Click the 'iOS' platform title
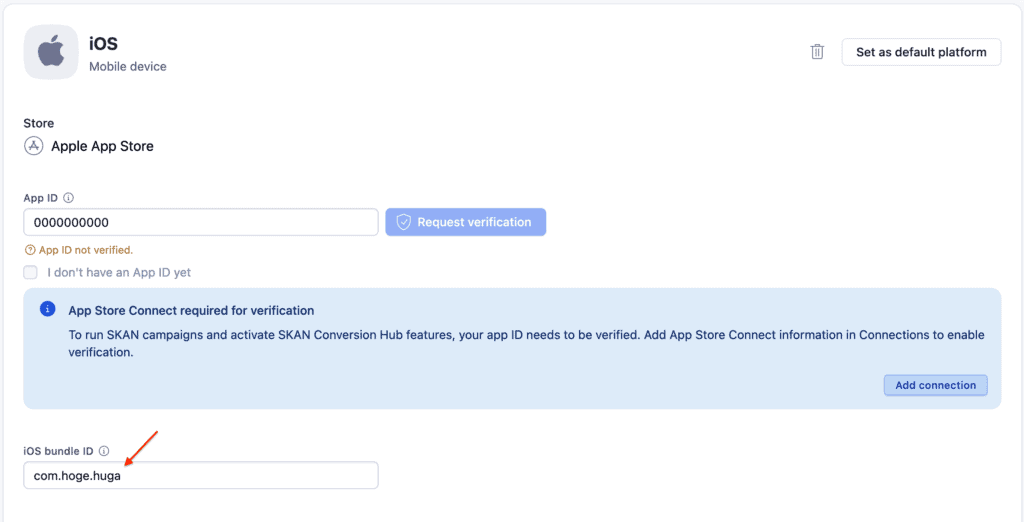1024x522 pixels. tap(103, 44)
